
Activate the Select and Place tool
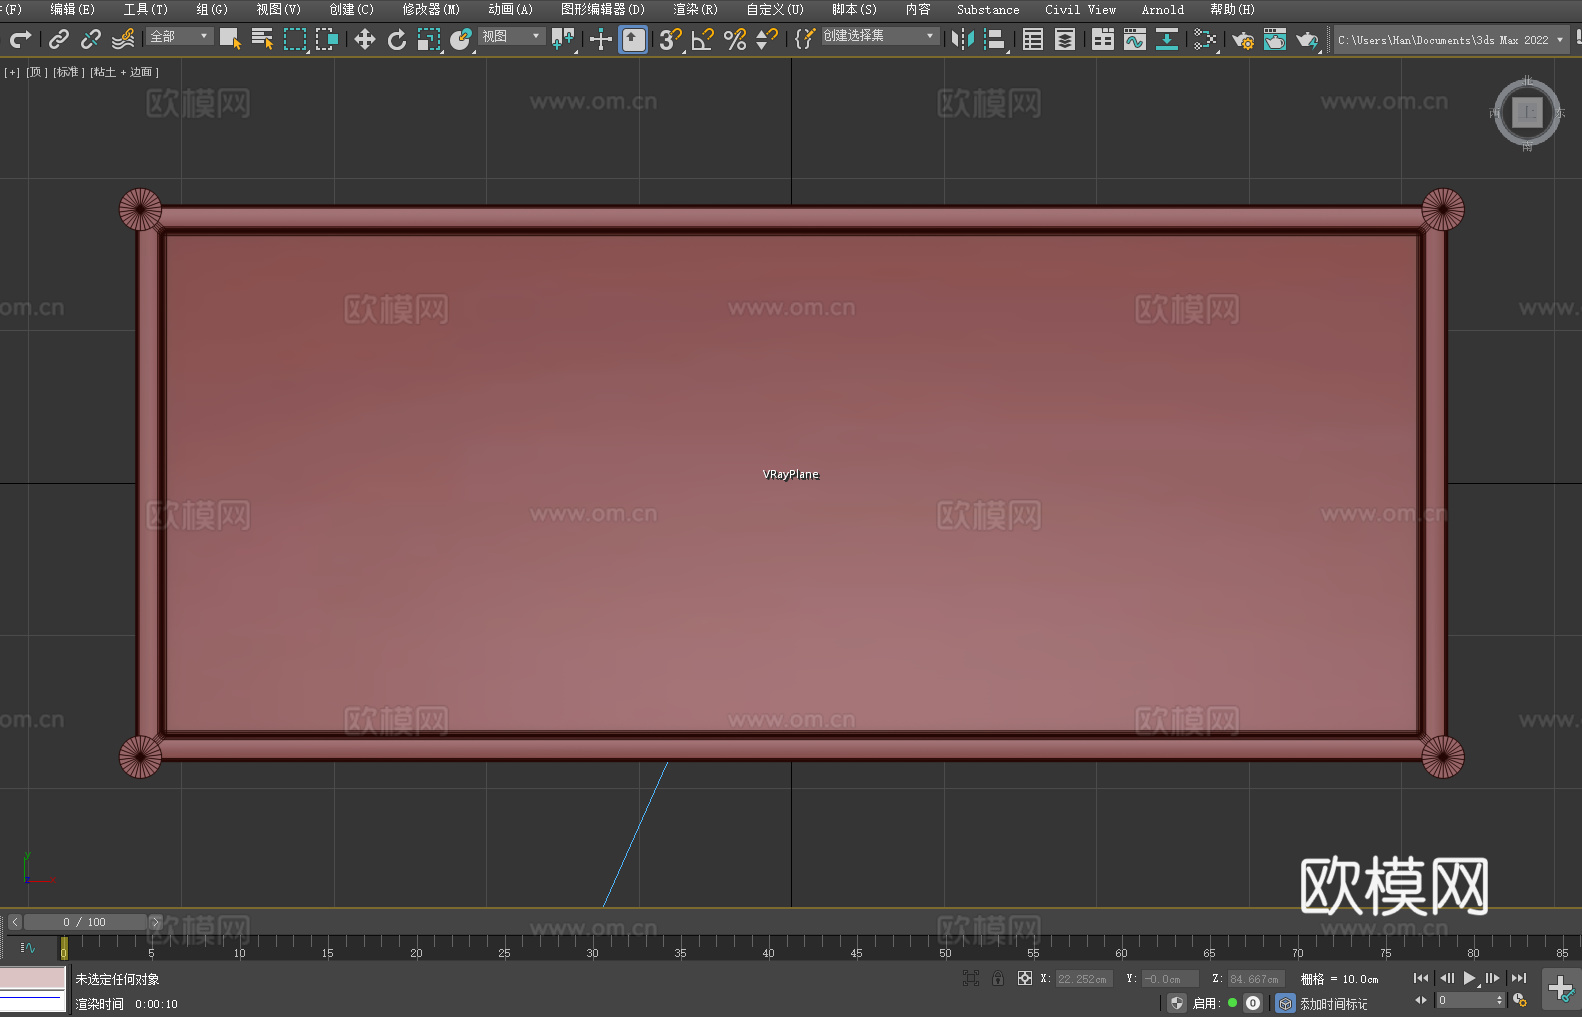pyautogui.click(x=461, y=39)
